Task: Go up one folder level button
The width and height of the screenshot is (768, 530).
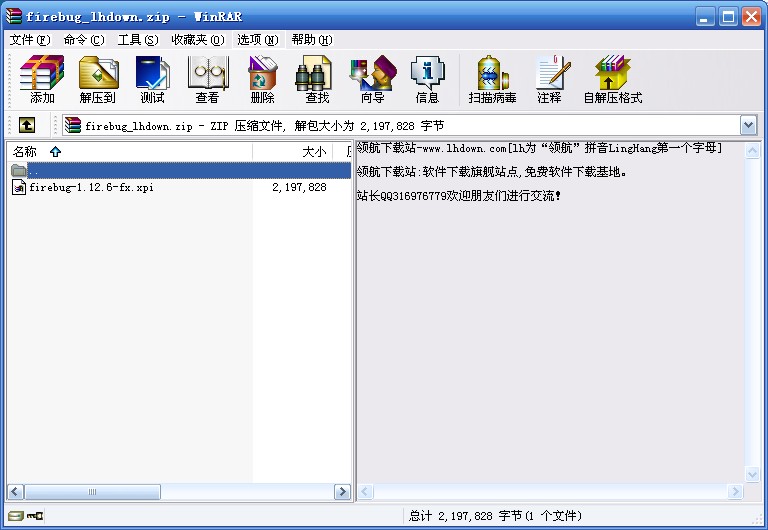Action: 27,125
